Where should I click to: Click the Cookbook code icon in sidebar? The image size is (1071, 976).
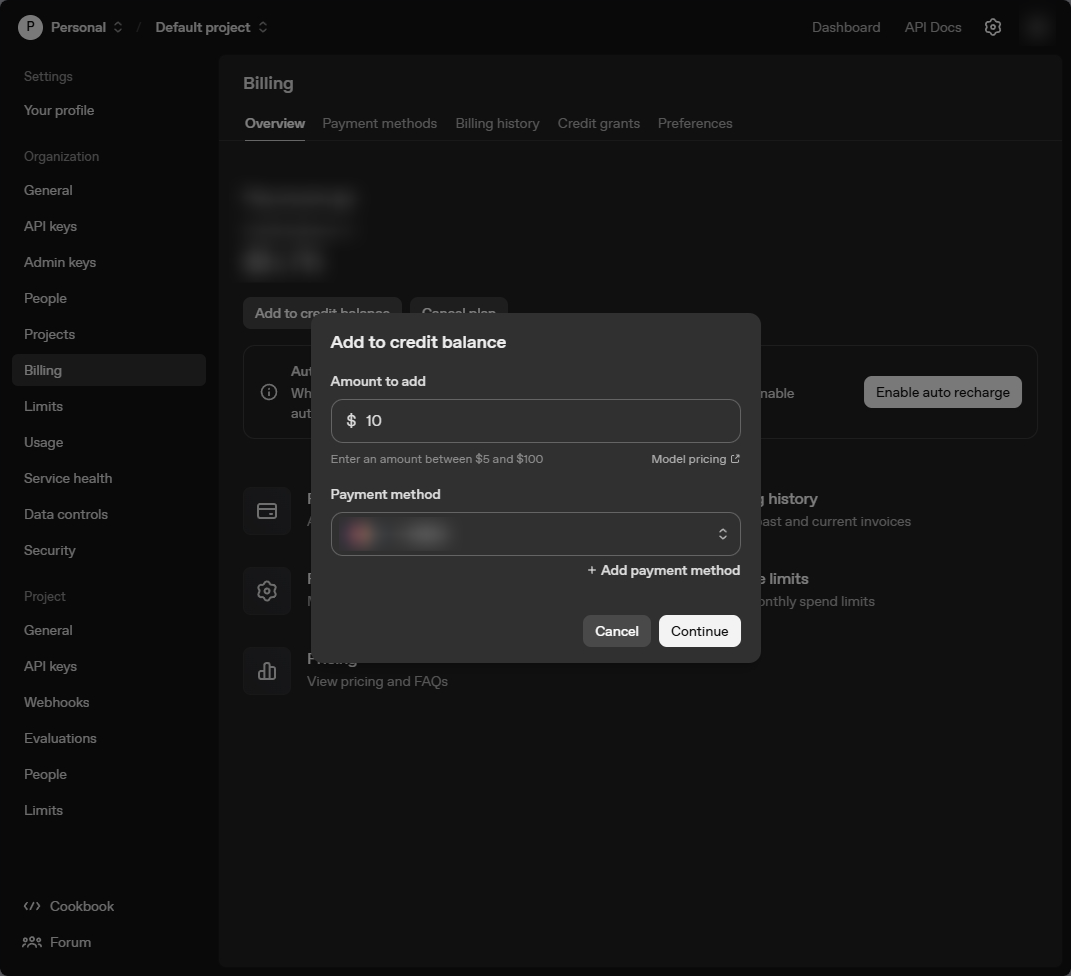(x=31, y=906)
